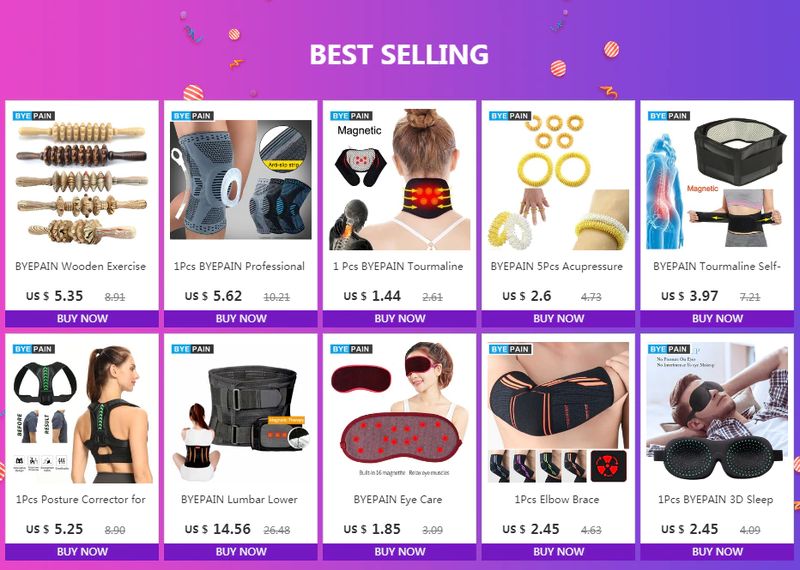Viewport: 800px width, 570px height.
Task: View the elbow brace product image
Action: [558, 412]
